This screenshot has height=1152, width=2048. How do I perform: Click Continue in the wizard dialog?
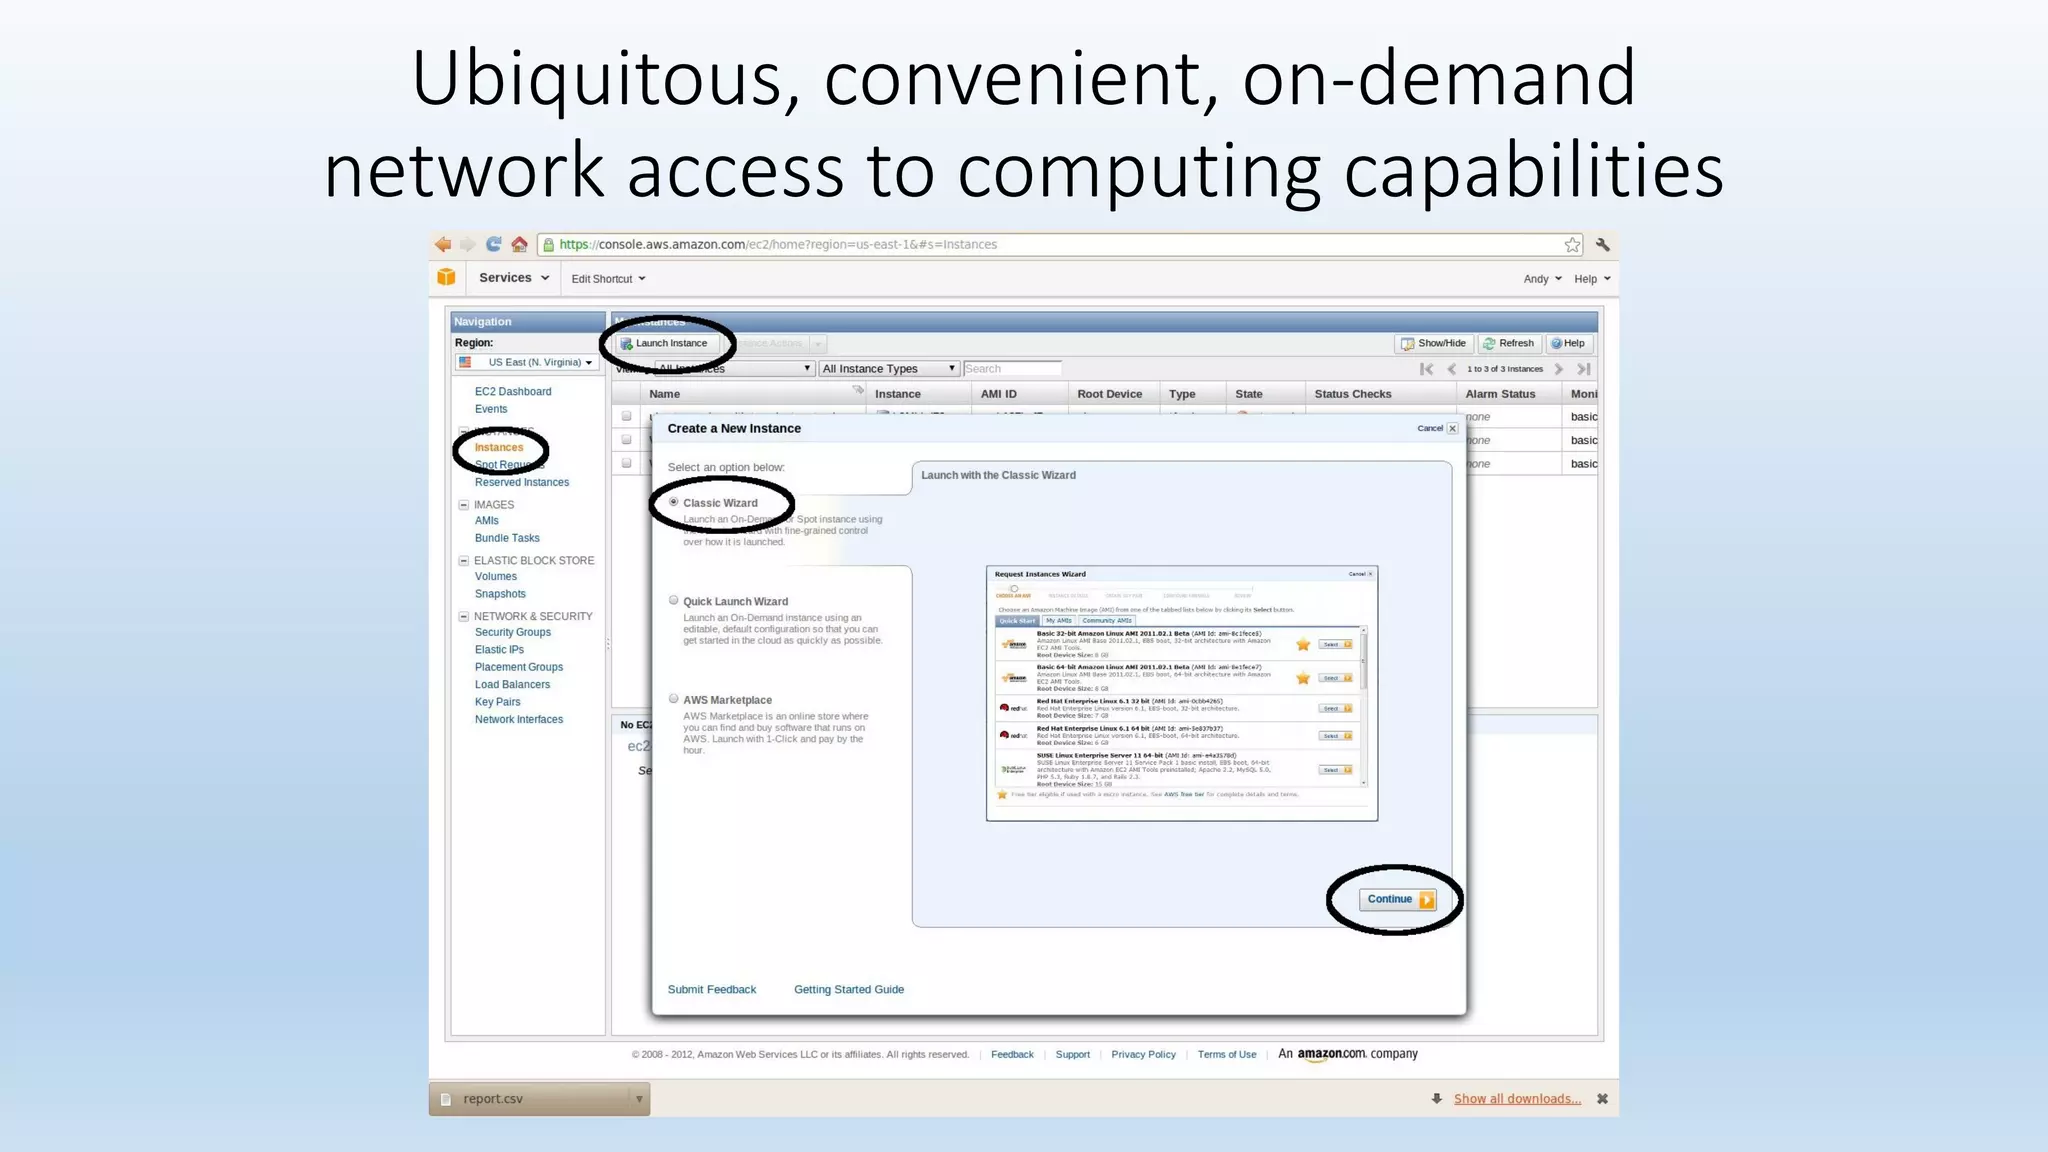pyautogui.click(x=1398, y=899)
